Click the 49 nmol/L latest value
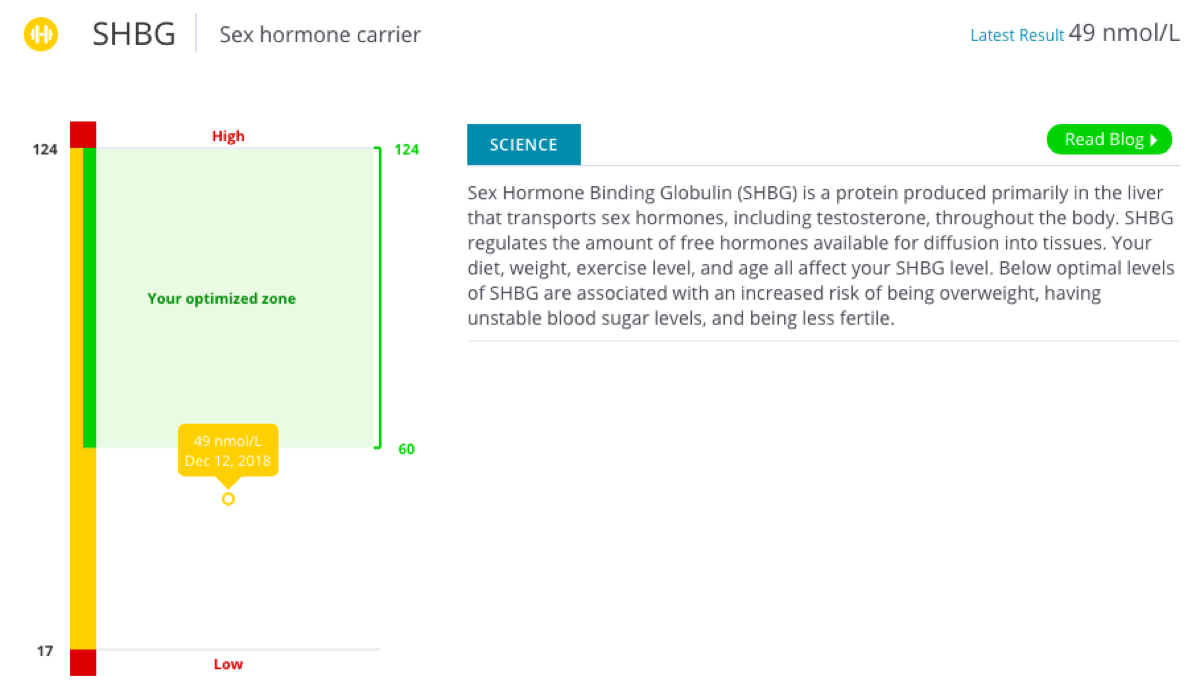Image resolution: width=1200 pixels, height=697 pixels. [x=1125, y=33]
